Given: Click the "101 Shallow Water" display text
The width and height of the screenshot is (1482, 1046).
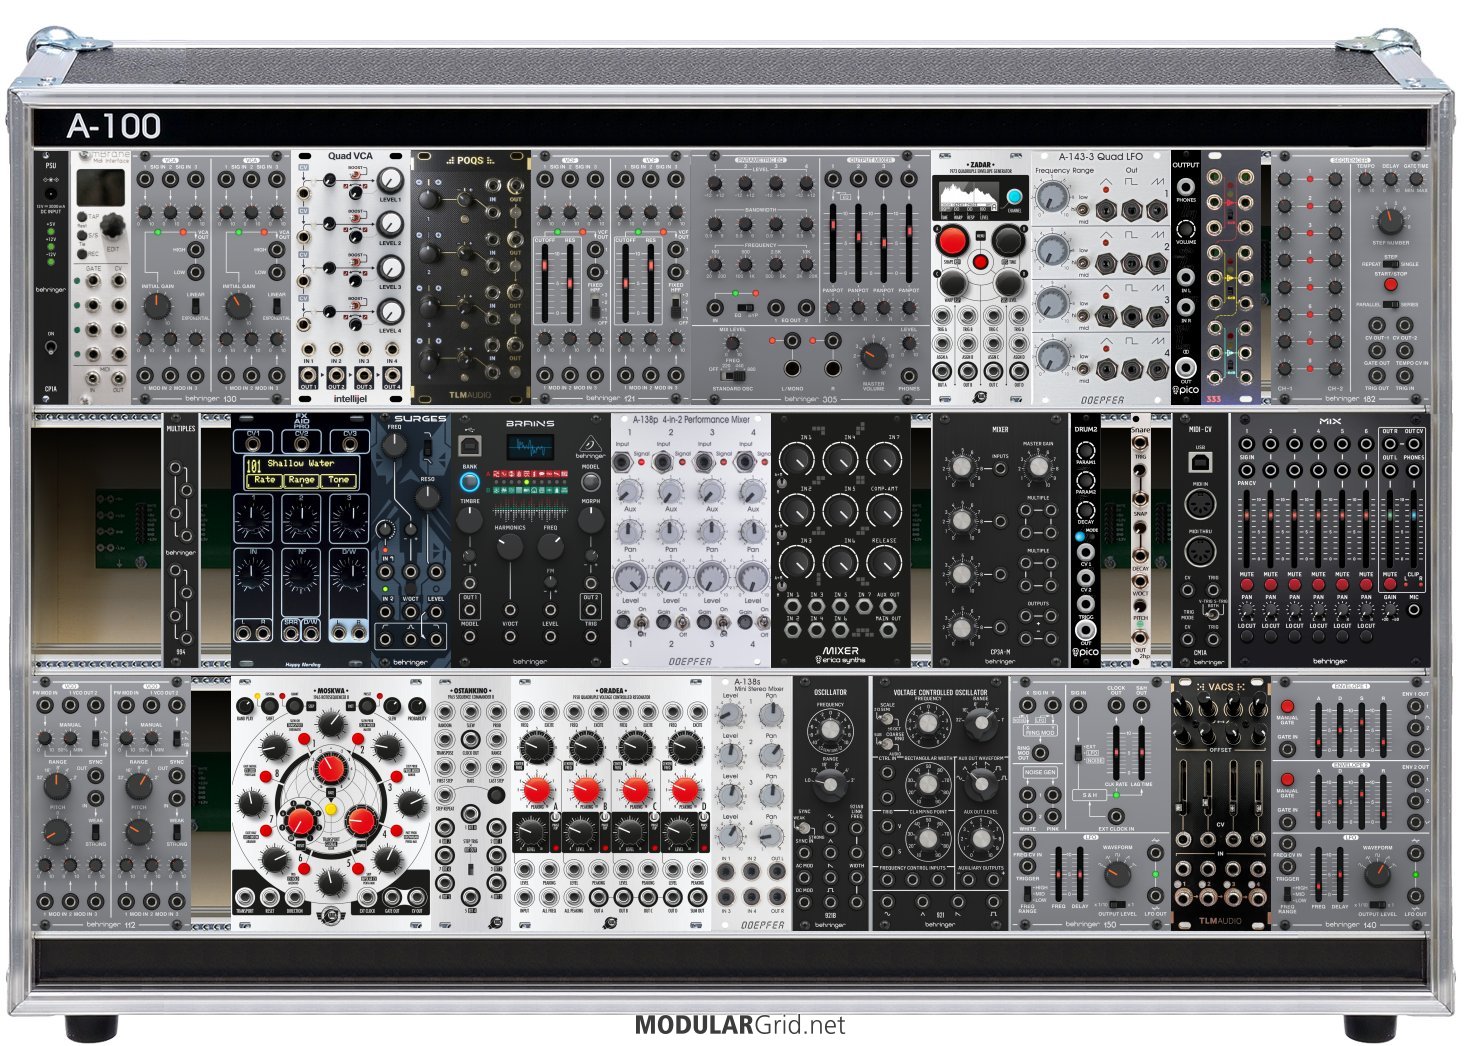Looking at the screenshot, I should (291, 464).
